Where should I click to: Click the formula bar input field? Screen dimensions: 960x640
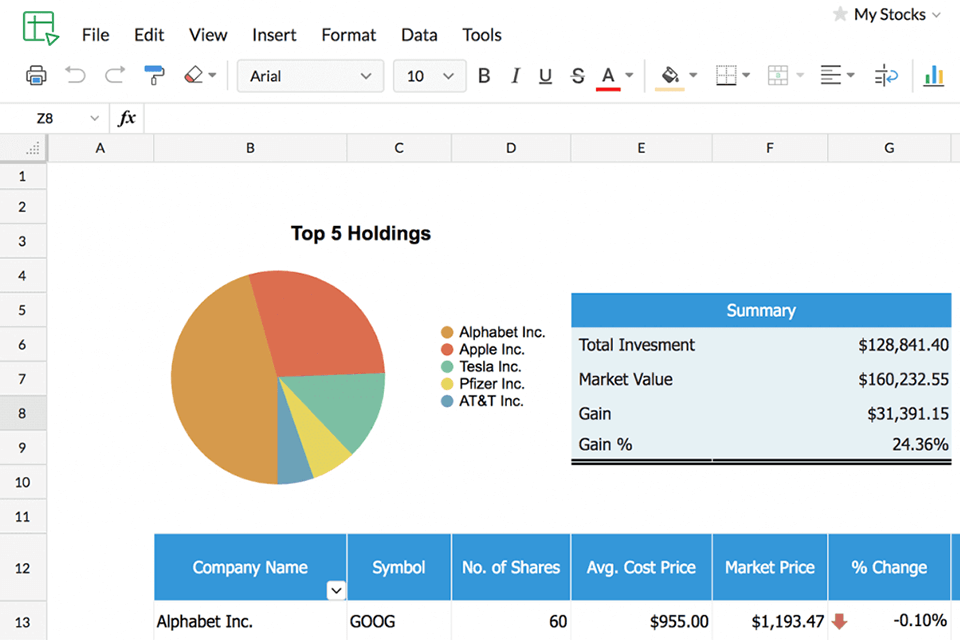pos(551,118)
